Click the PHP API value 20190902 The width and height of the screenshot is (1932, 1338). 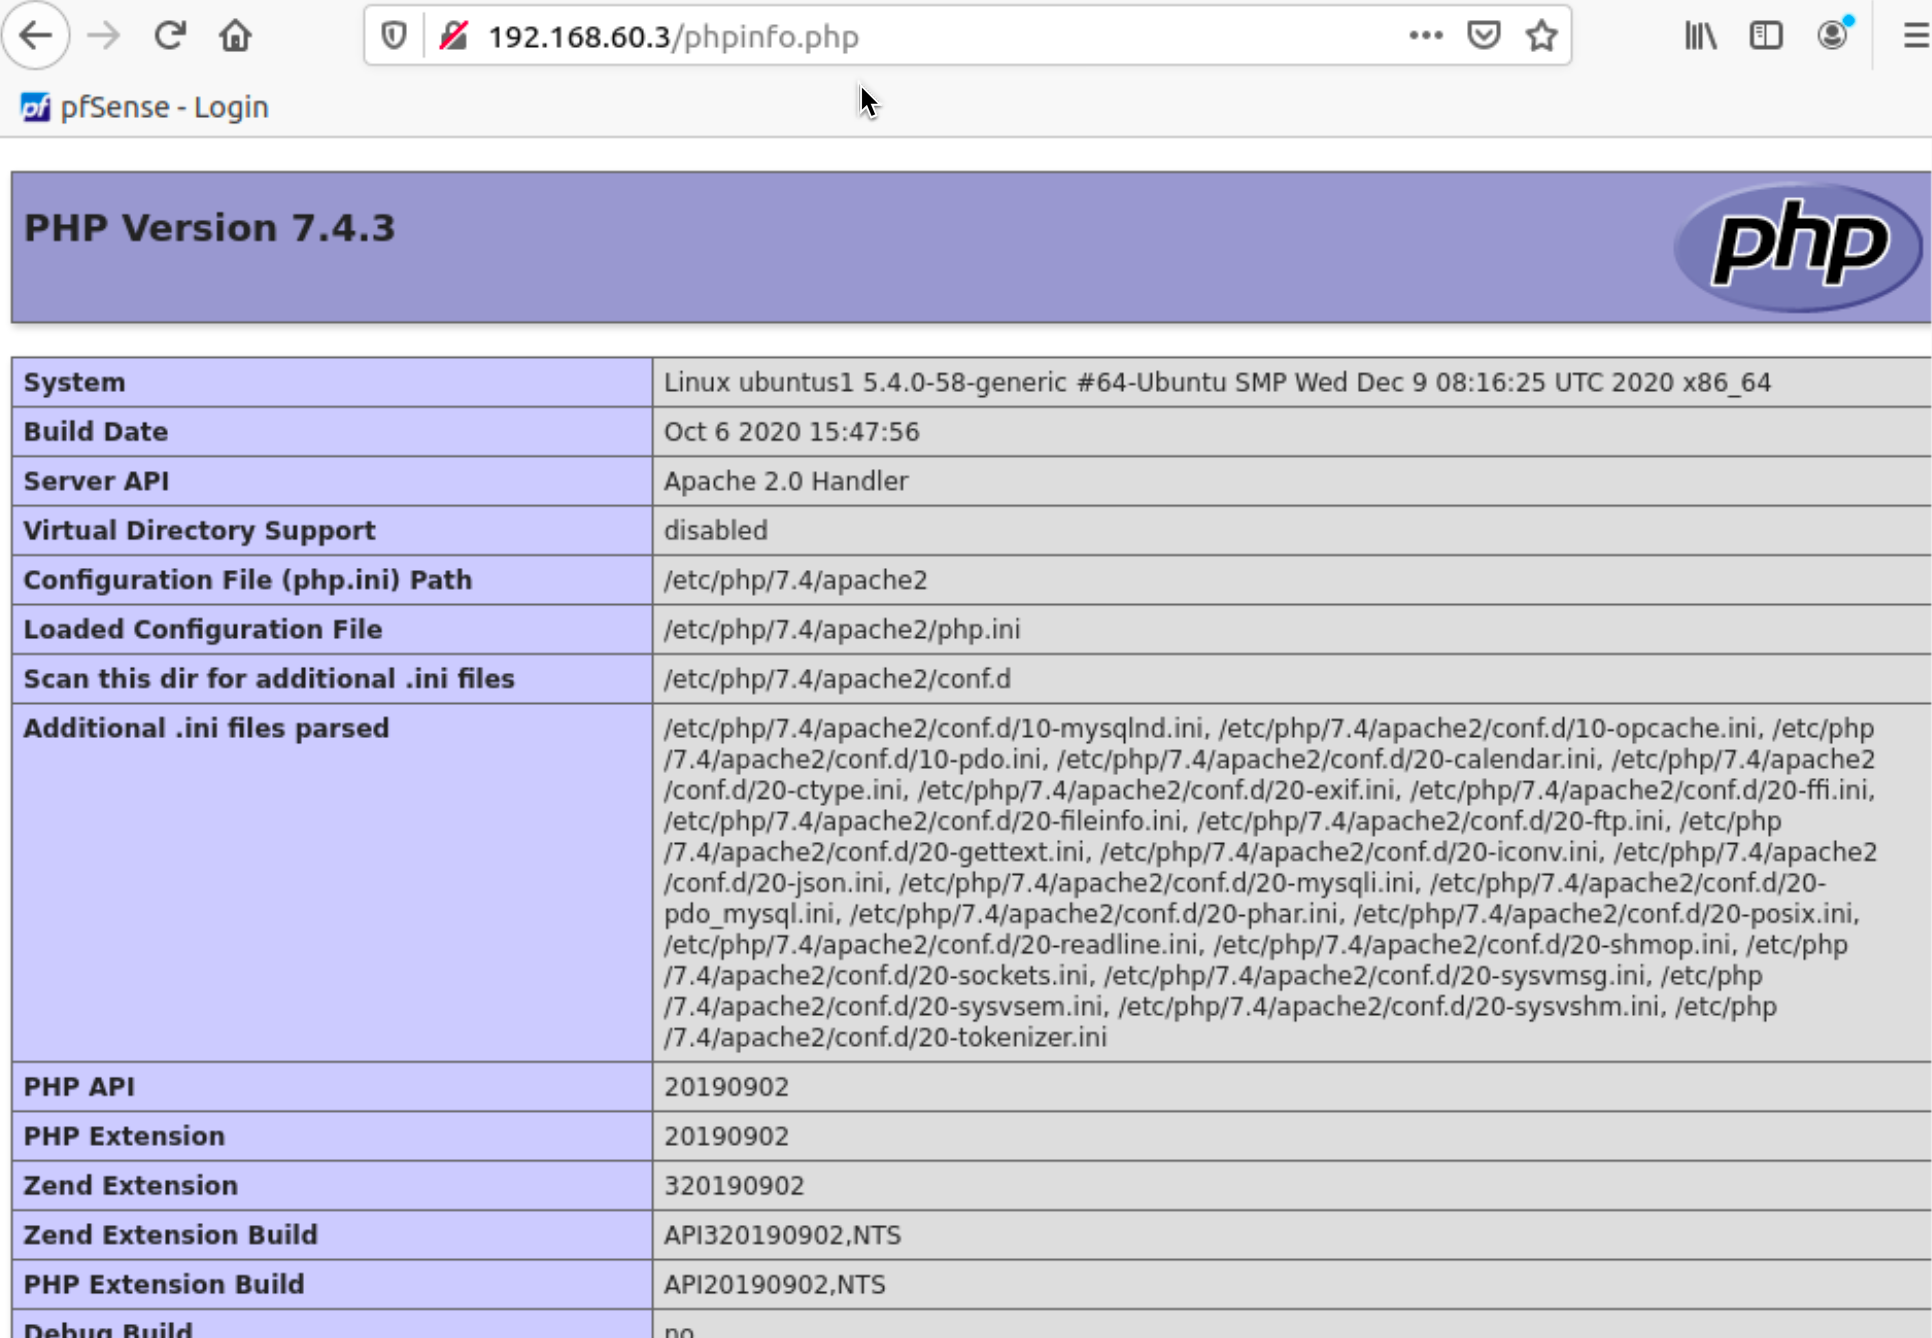(x=726, y=1087)
